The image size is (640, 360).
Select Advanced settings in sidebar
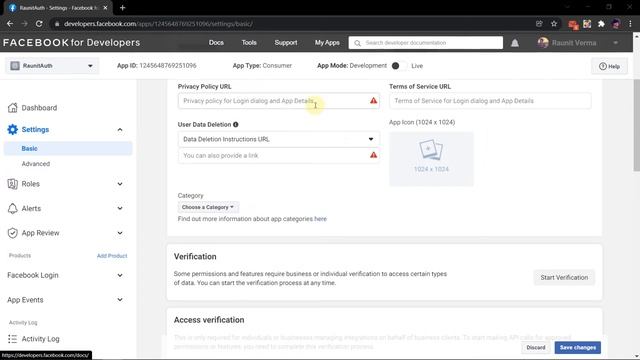pyautogui.click(x=36, y=164)
